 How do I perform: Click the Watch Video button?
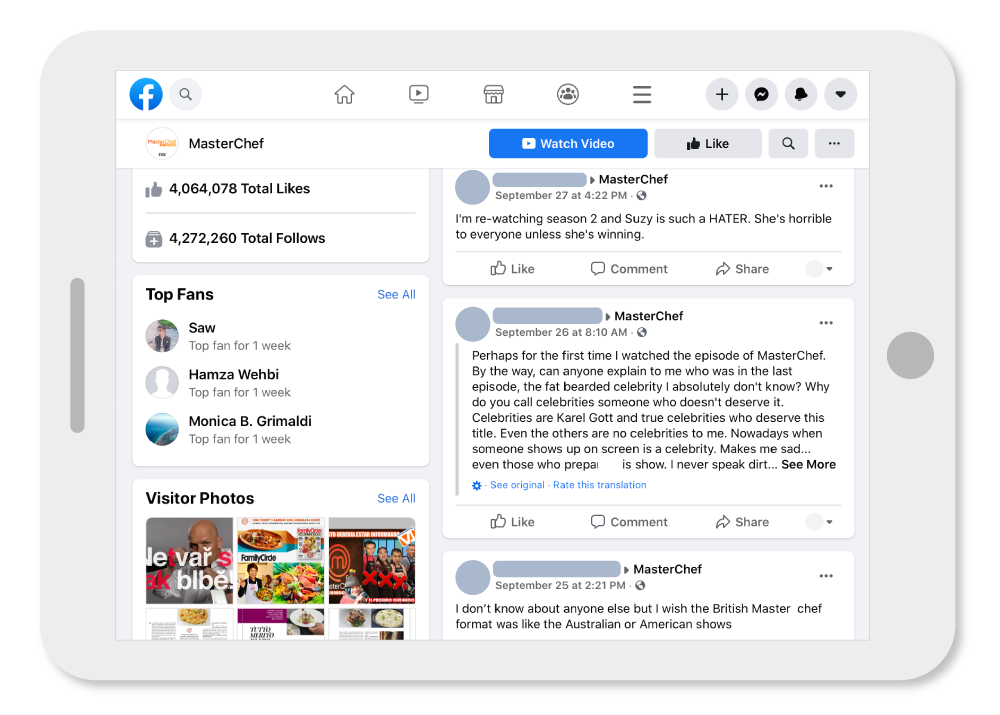click(x=568, y=143)
